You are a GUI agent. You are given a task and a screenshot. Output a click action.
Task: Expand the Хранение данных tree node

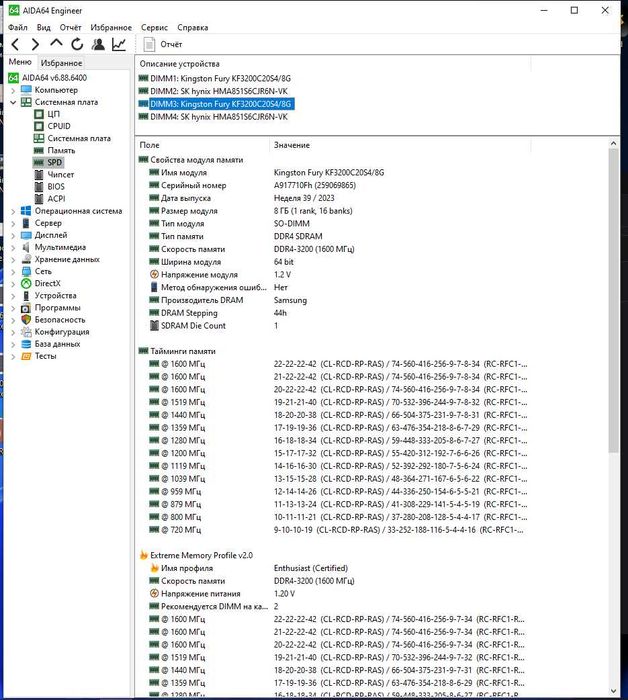[x=13, y=259]
